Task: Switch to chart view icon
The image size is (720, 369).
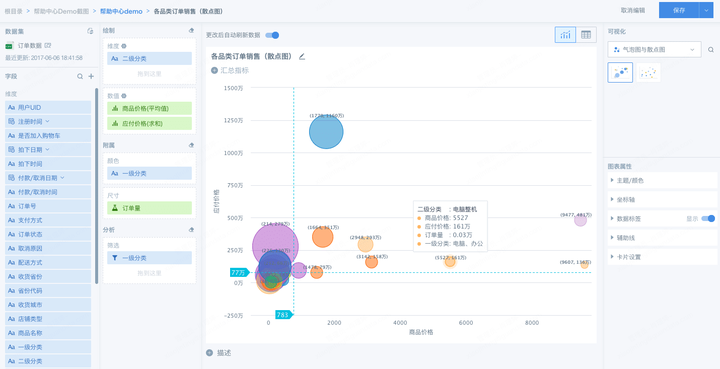Action: 565,35
